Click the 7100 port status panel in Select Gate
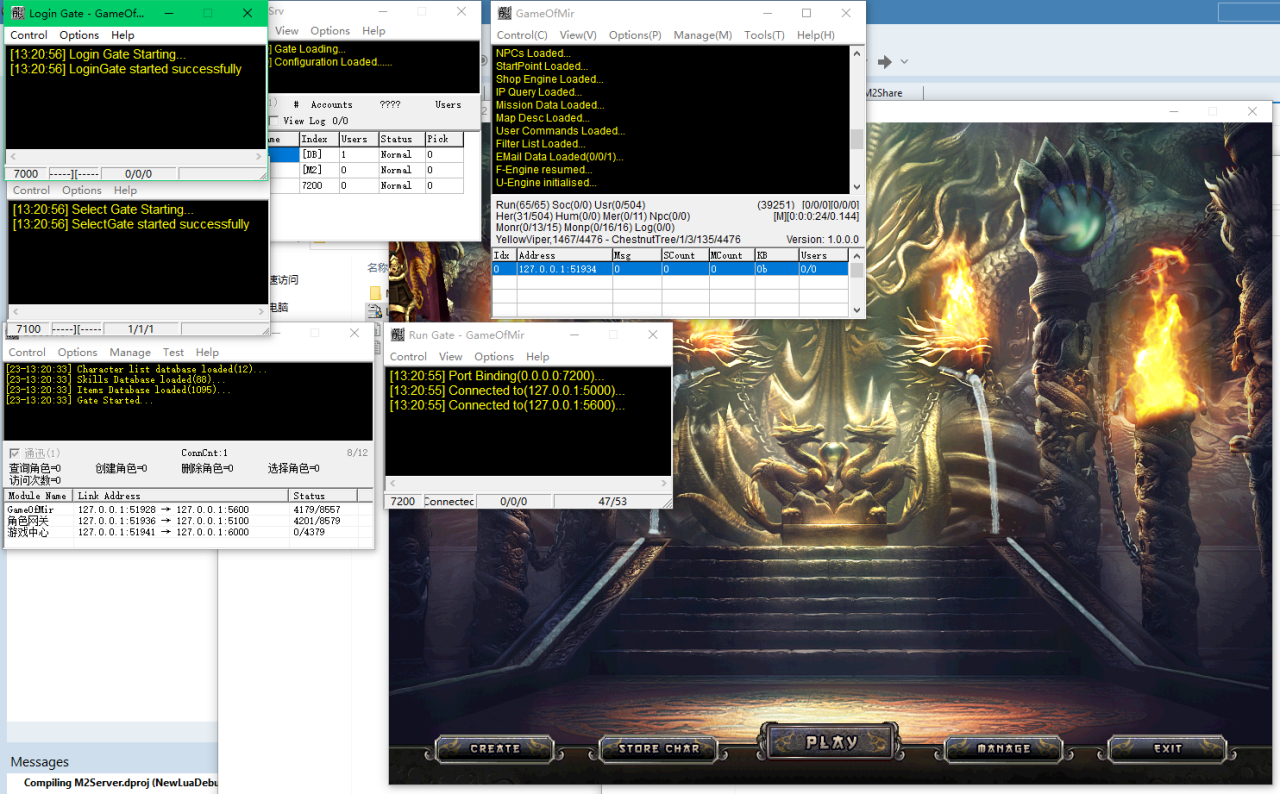 (x=29, y=329)
